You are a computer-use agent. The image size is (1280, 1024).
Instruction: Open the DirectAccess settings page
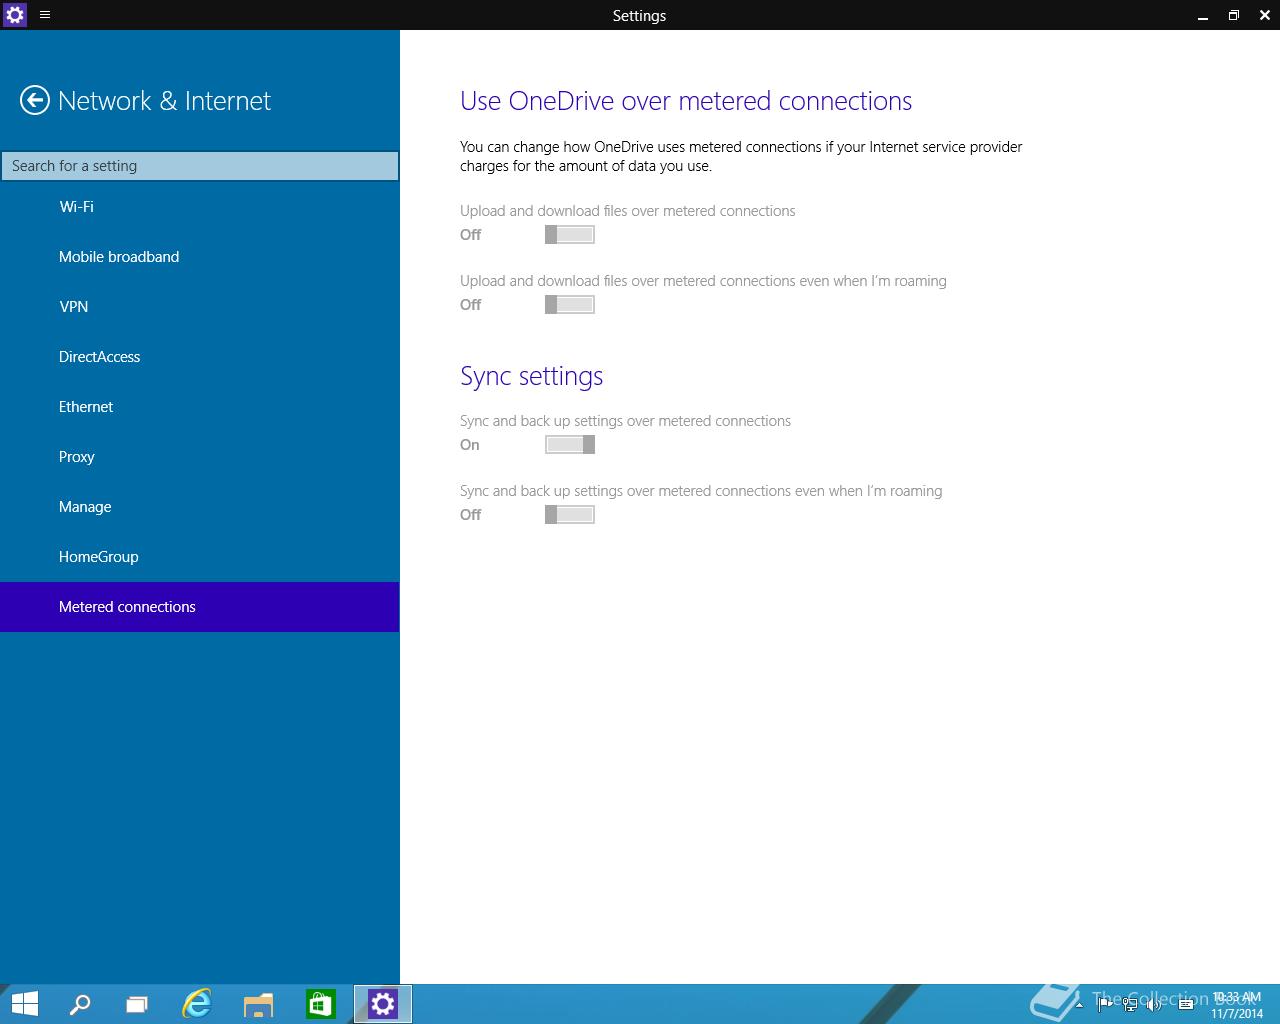pyautogui.click(x=200, y=357)
